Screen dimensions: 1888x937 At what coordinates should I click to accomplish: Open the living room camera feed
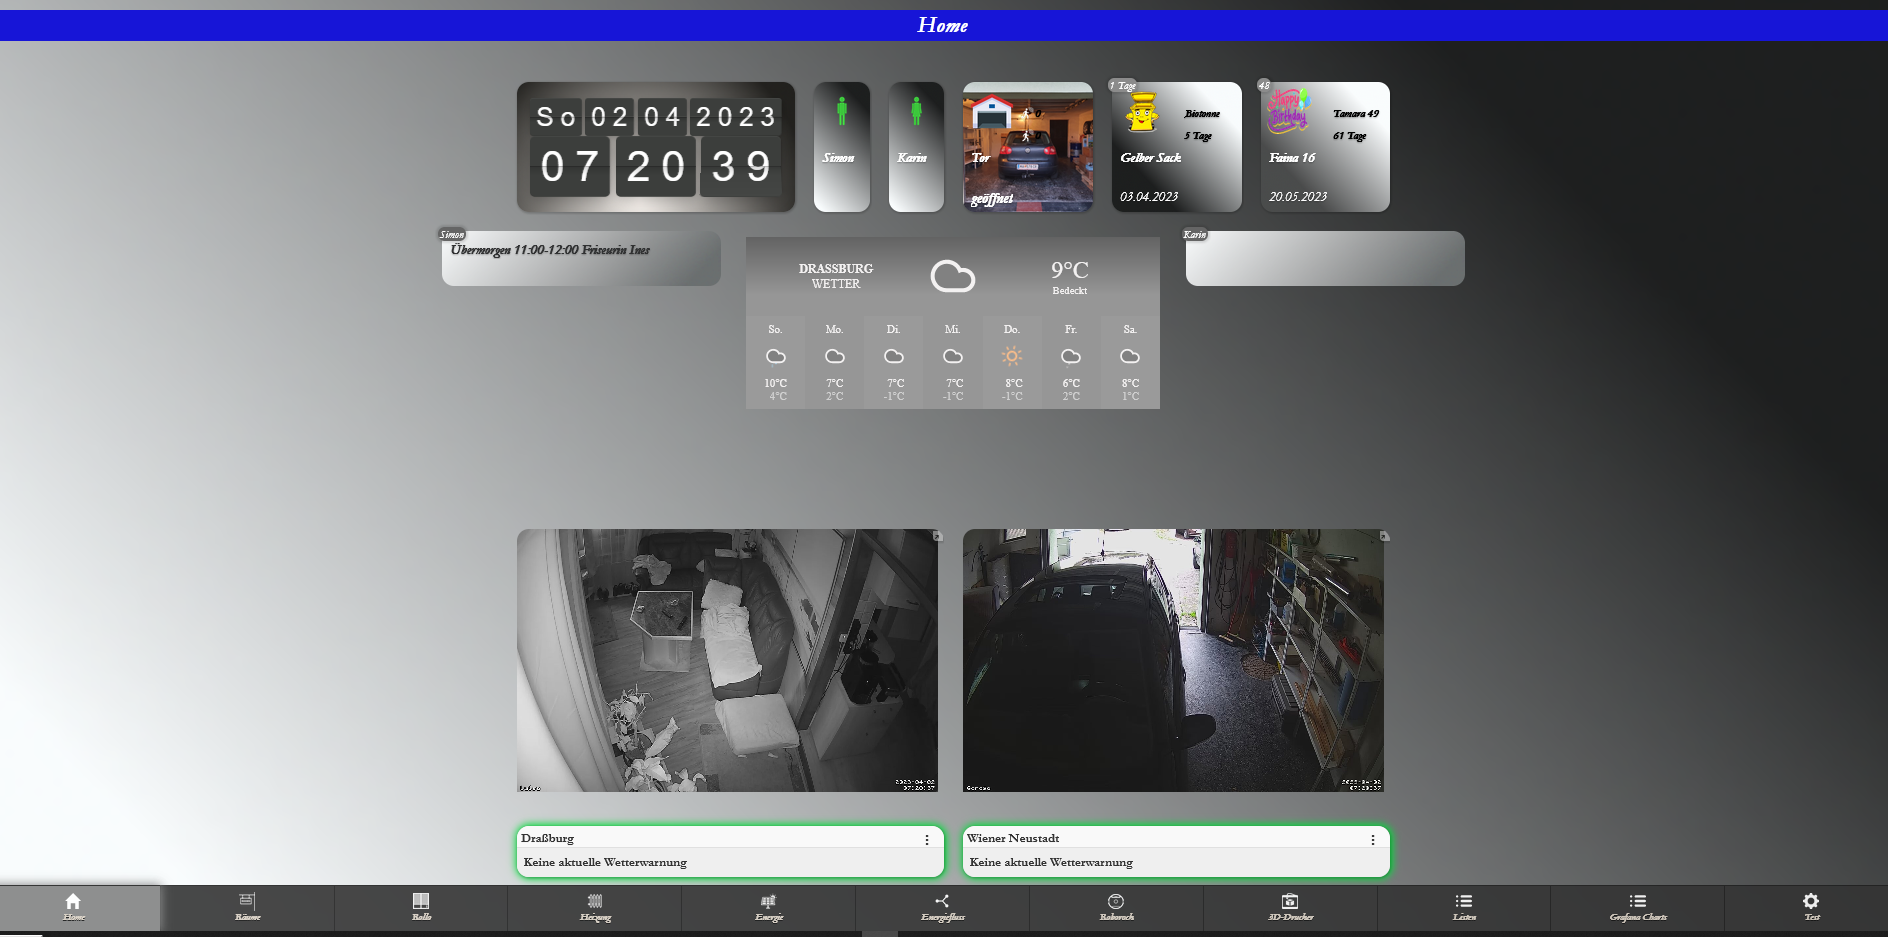click(727, 660)
